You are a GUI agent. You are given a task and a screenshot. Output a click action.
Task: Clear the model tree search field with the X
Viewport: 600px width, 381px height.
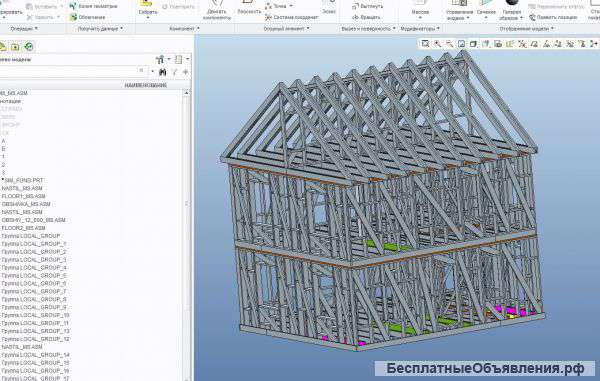click(x=141, y=71)
